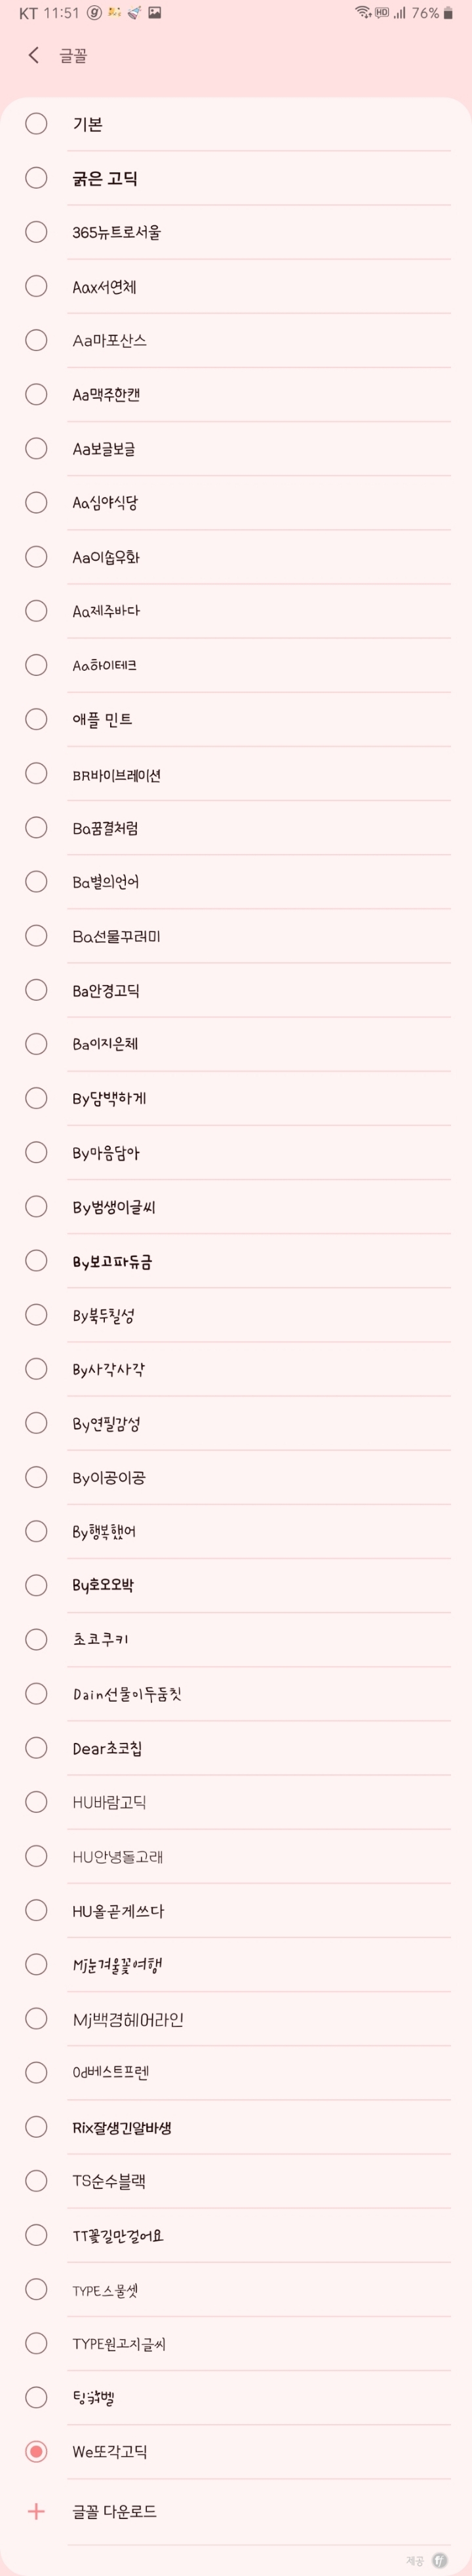This screenshot has height=2576, width=472.
Task: Select the 기본 font radio button
Action: tap(36, 124)
